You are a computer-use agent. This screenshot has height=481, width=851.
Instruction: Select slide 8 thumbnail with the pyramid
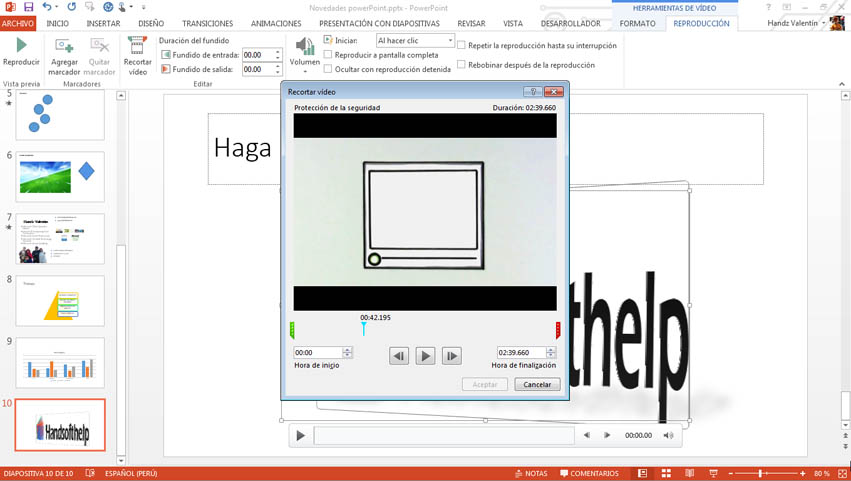click(60, 301)
